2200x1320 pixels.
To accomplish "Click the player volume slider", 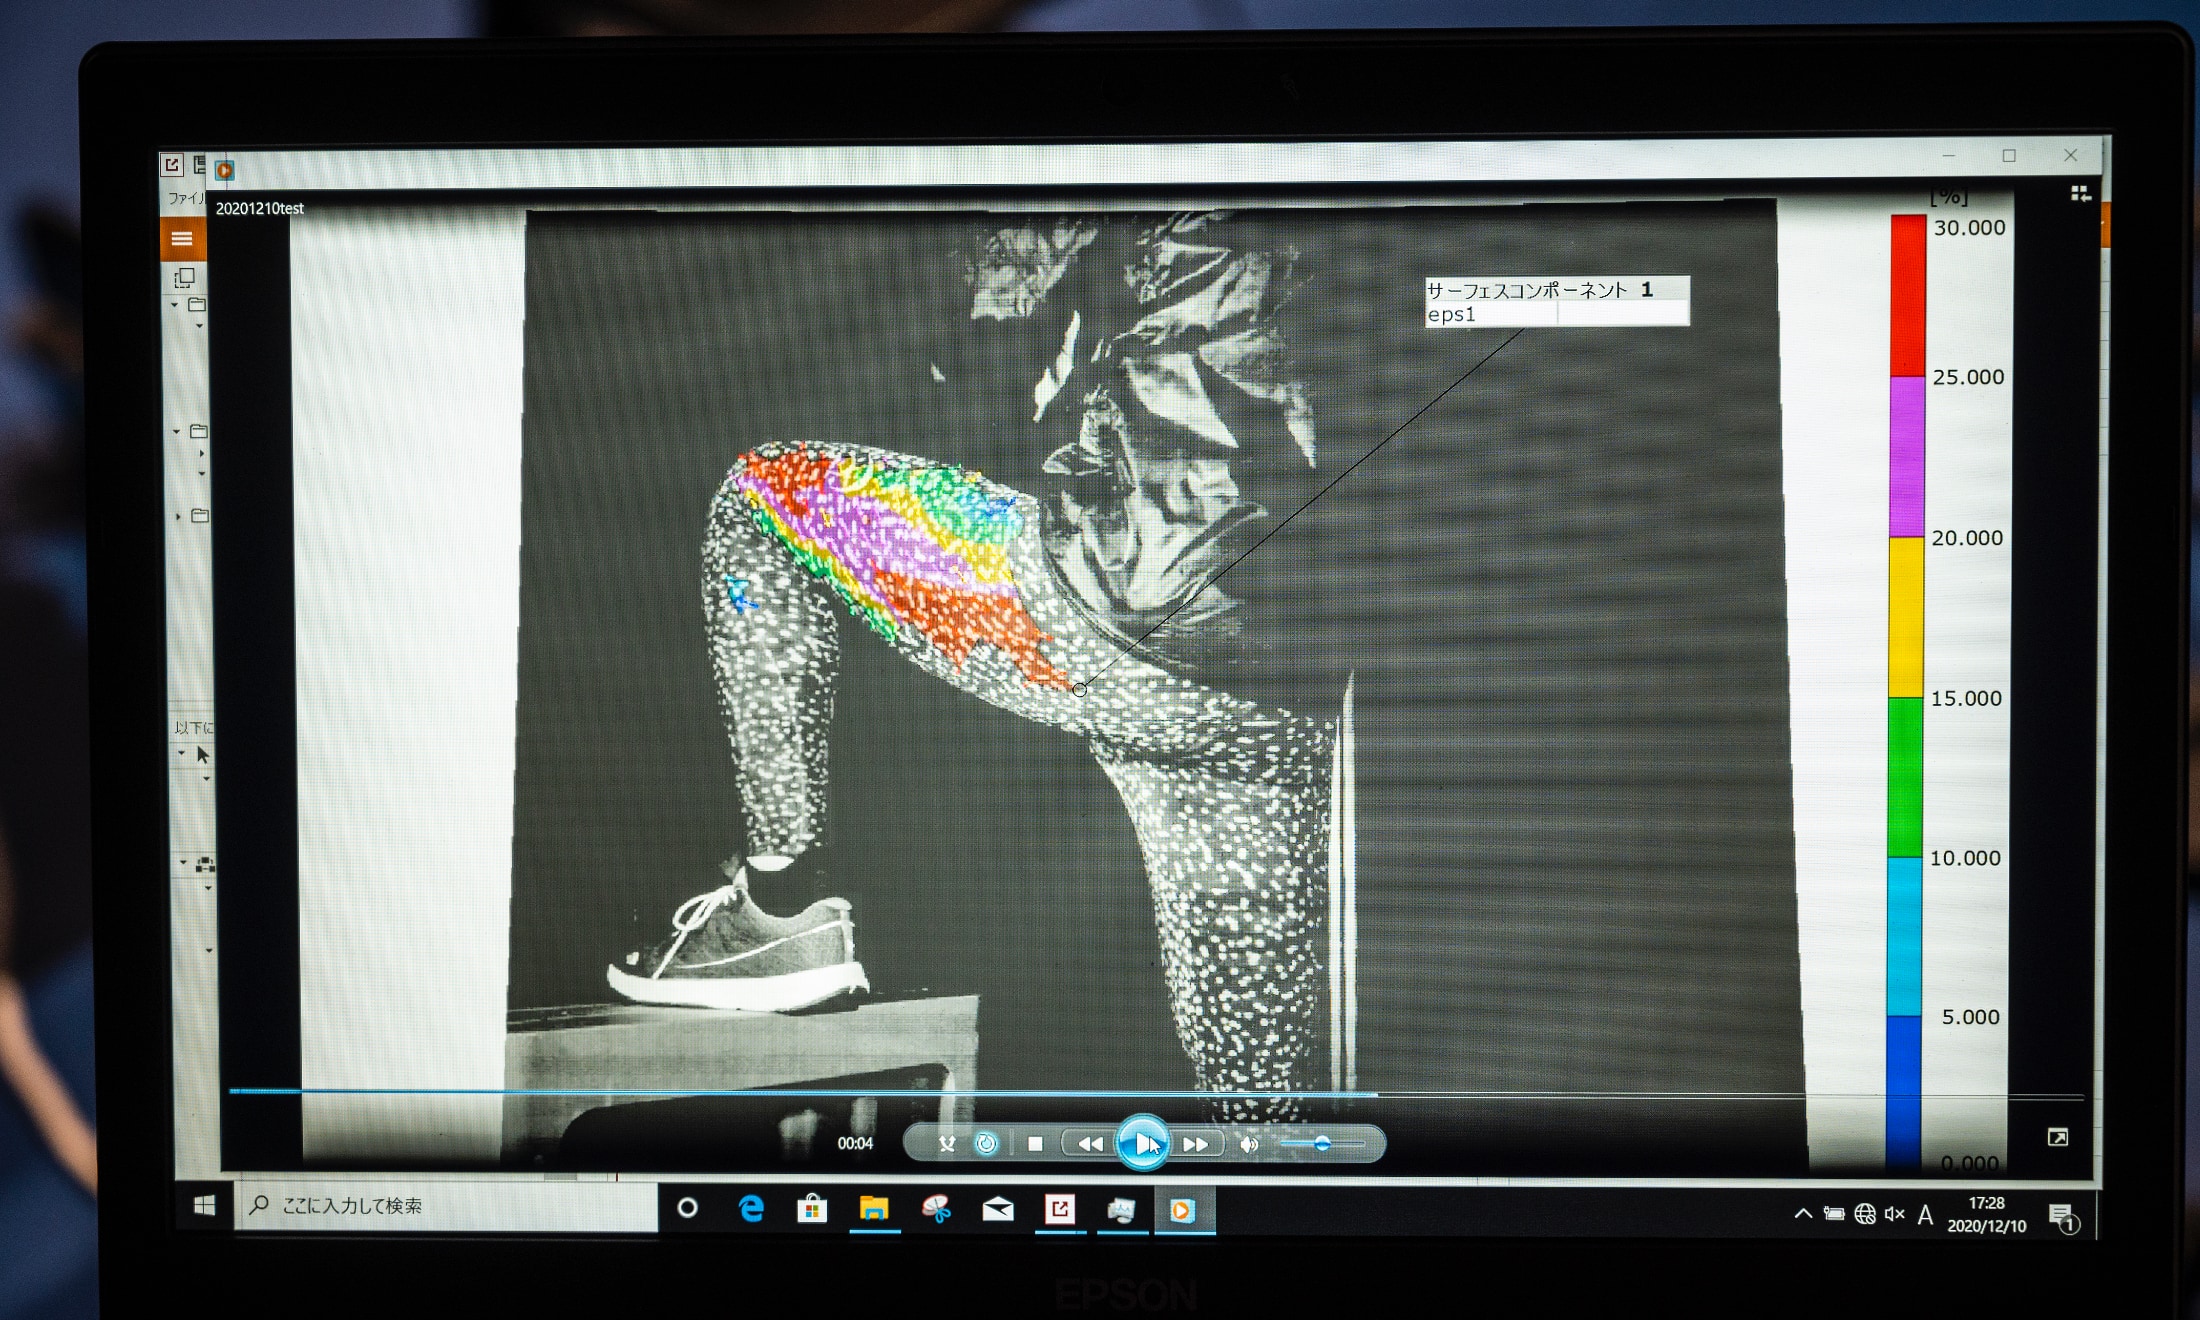I will (1322, 1144).
